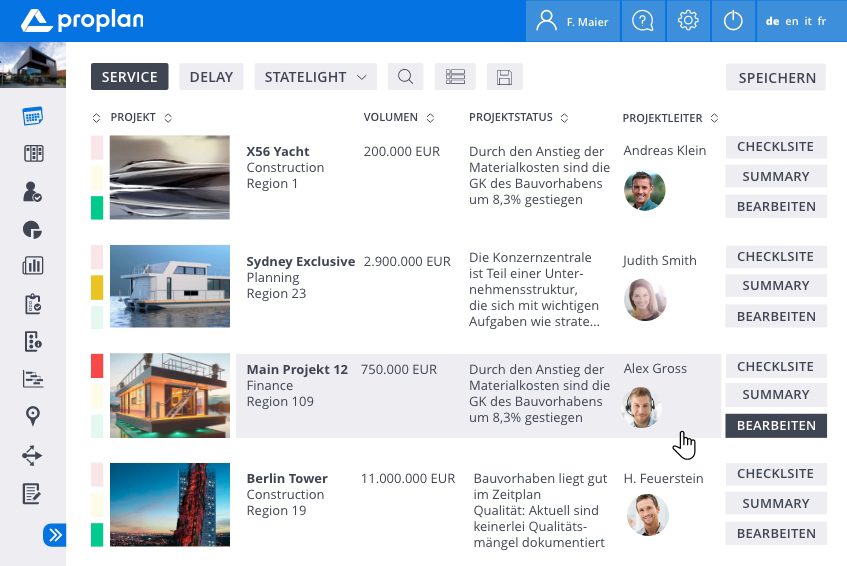Select the SERVICE tab
This screenshot has height=566, width=847.
[129, 77]
